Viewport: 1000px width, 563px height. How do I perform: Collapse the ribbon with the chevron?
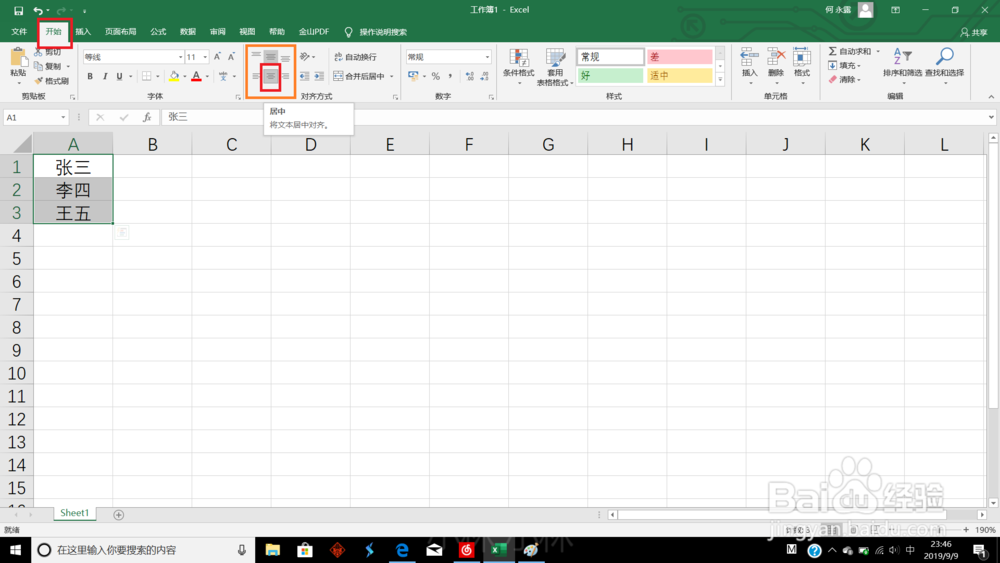point(990,97)
